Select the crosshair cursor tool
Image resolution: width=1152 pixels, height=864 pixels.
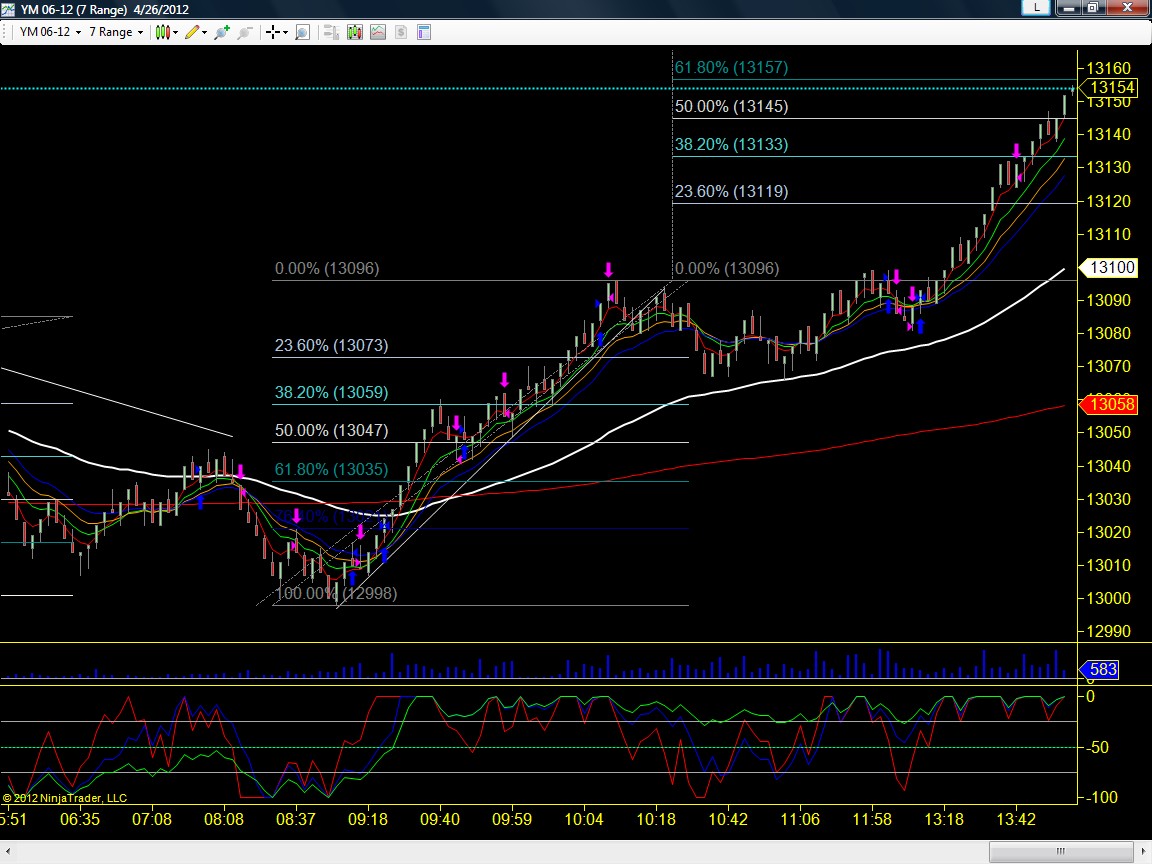pos(273,32)
